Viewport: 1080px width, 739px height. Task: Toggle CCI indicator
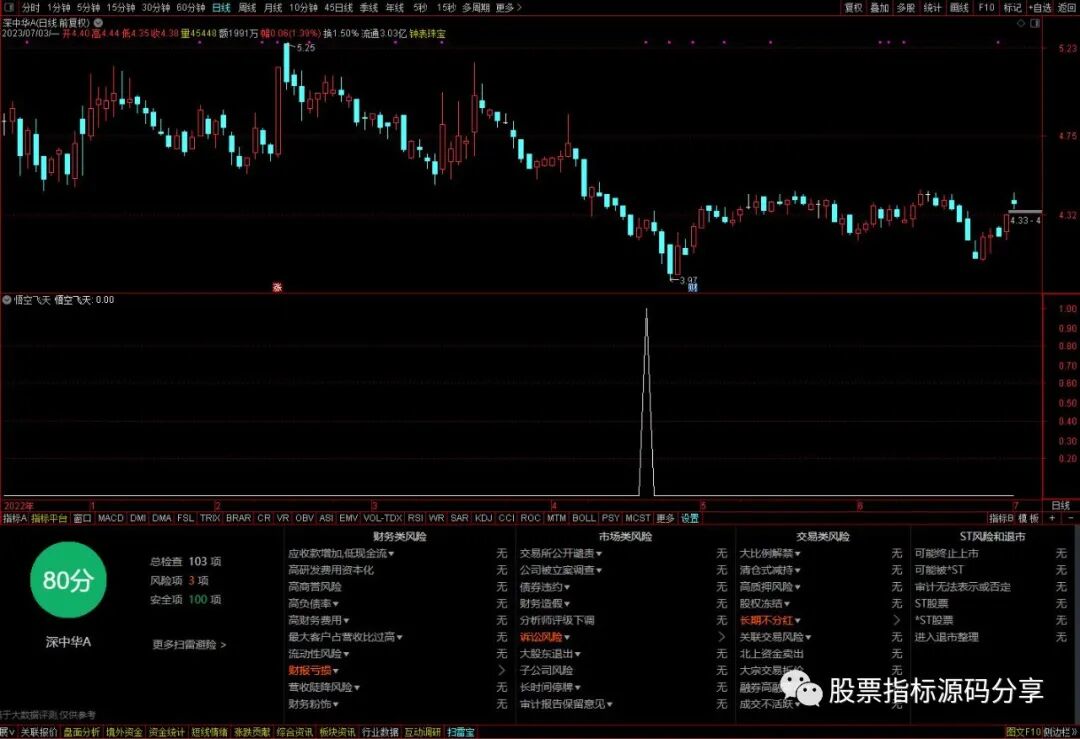(506, 518)
